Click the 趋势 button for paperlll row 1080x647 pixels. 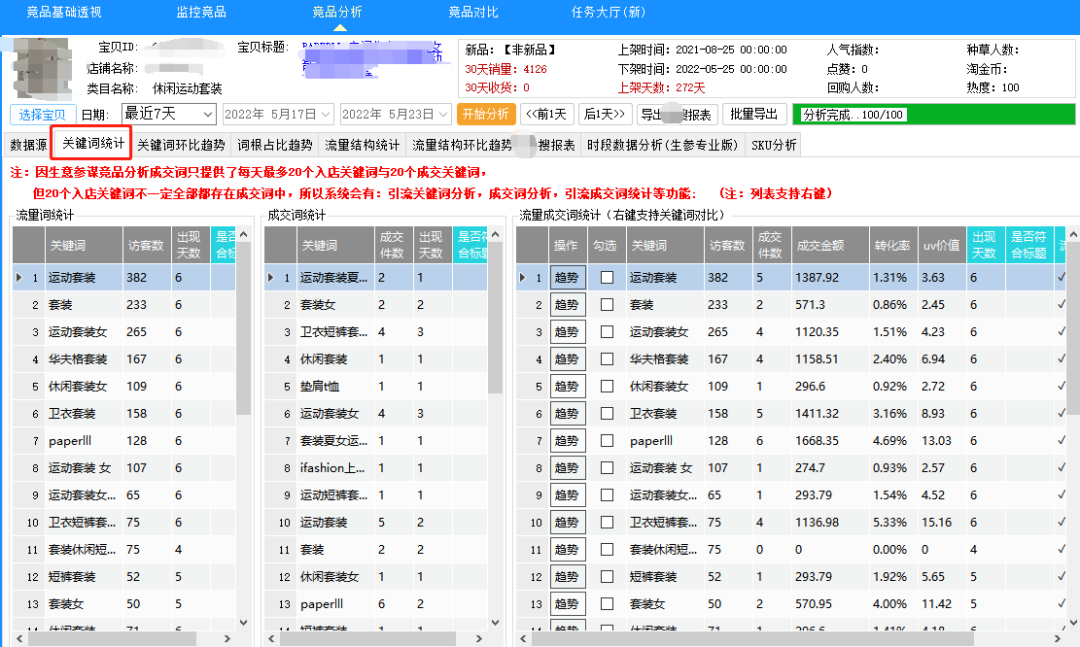[567, 440]
